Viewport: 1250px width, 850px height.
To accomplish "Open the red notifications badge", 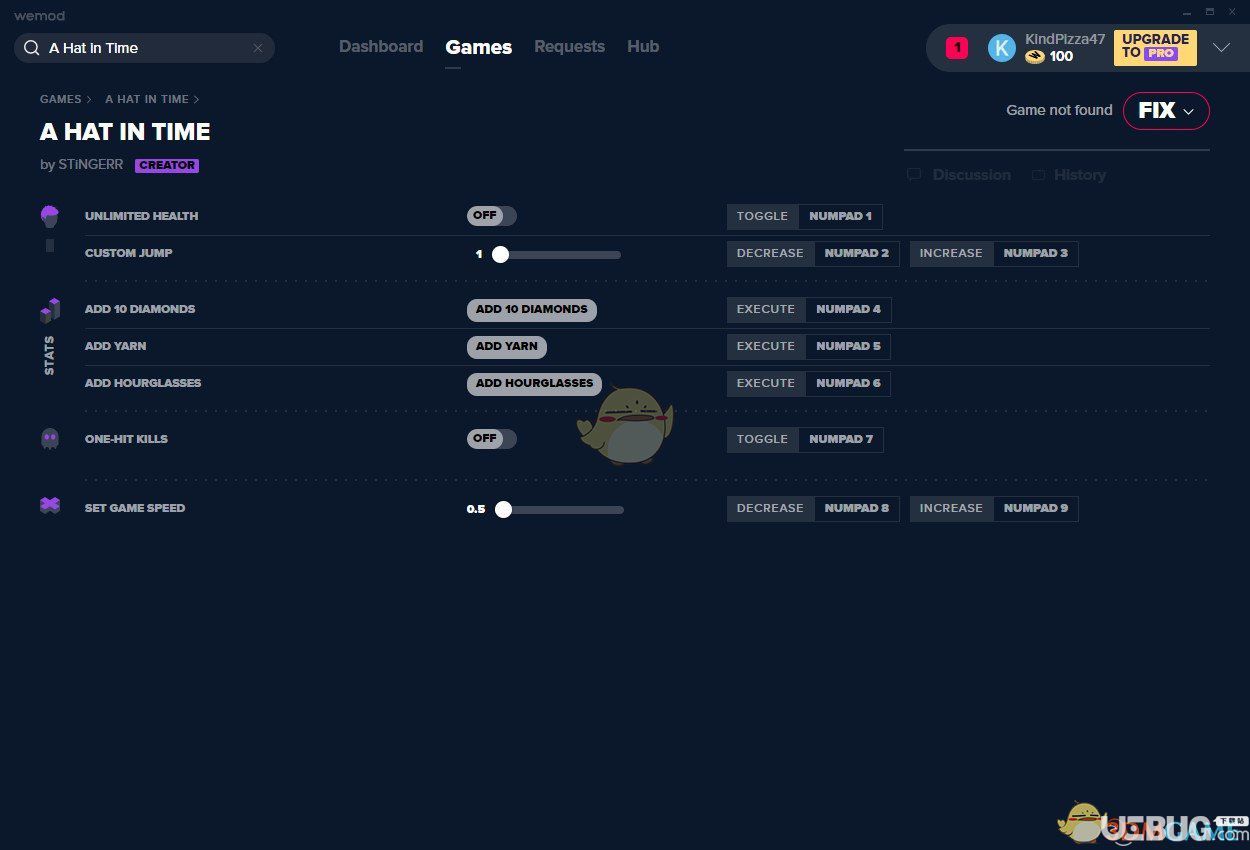I will point(957,48).
